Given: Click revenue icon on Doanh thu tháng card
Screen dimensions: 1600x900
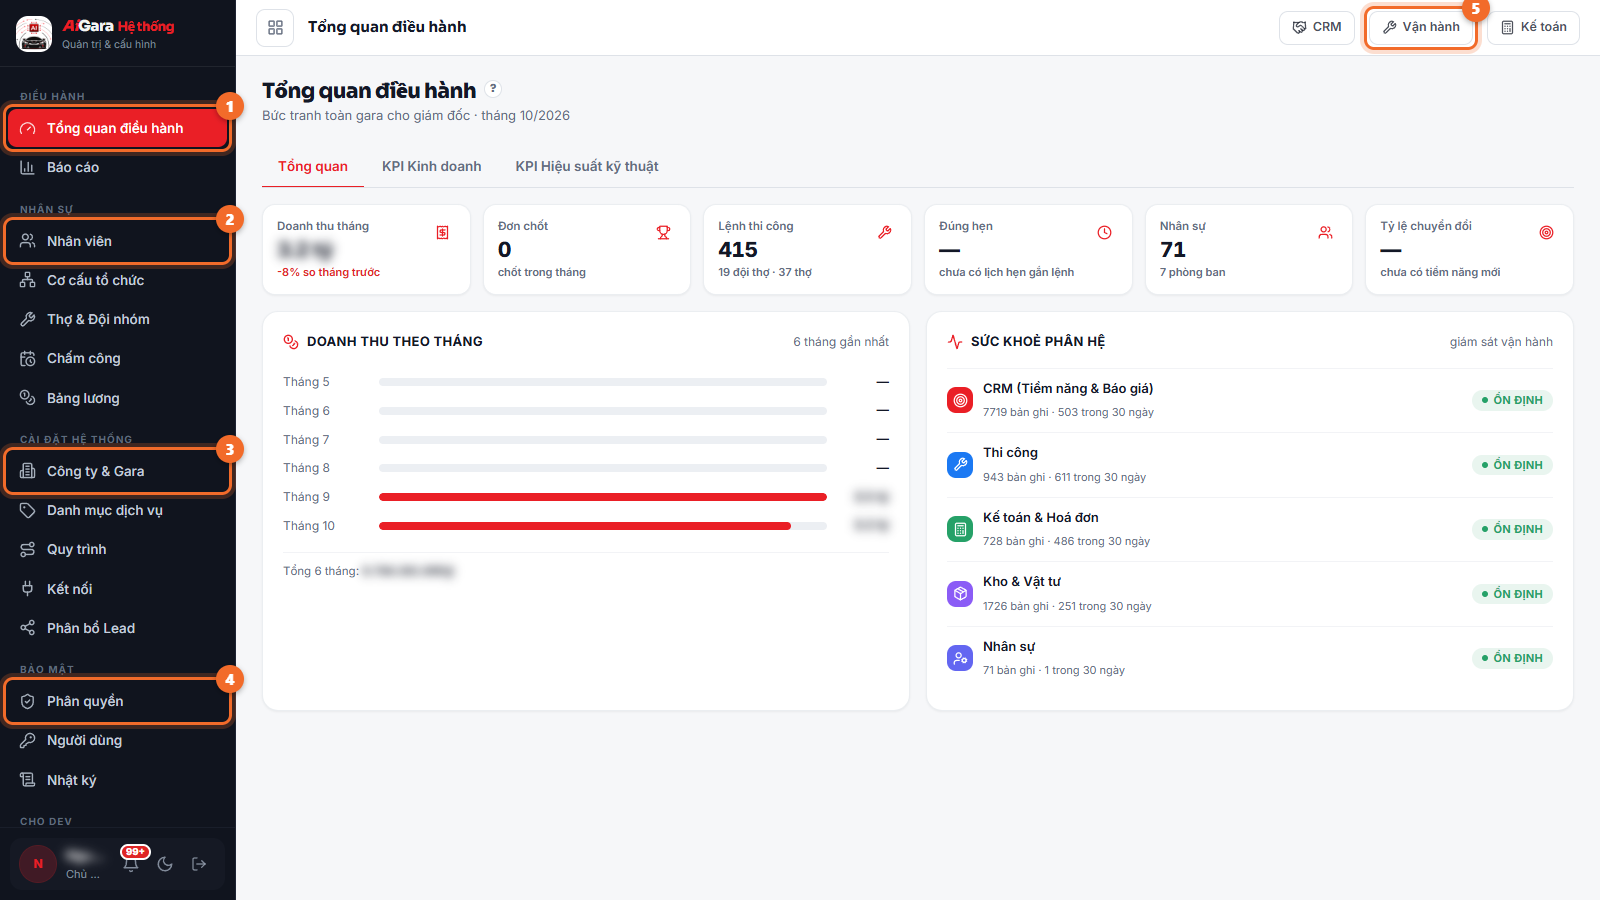Looking at the screenshot, I should click(442, 233).
